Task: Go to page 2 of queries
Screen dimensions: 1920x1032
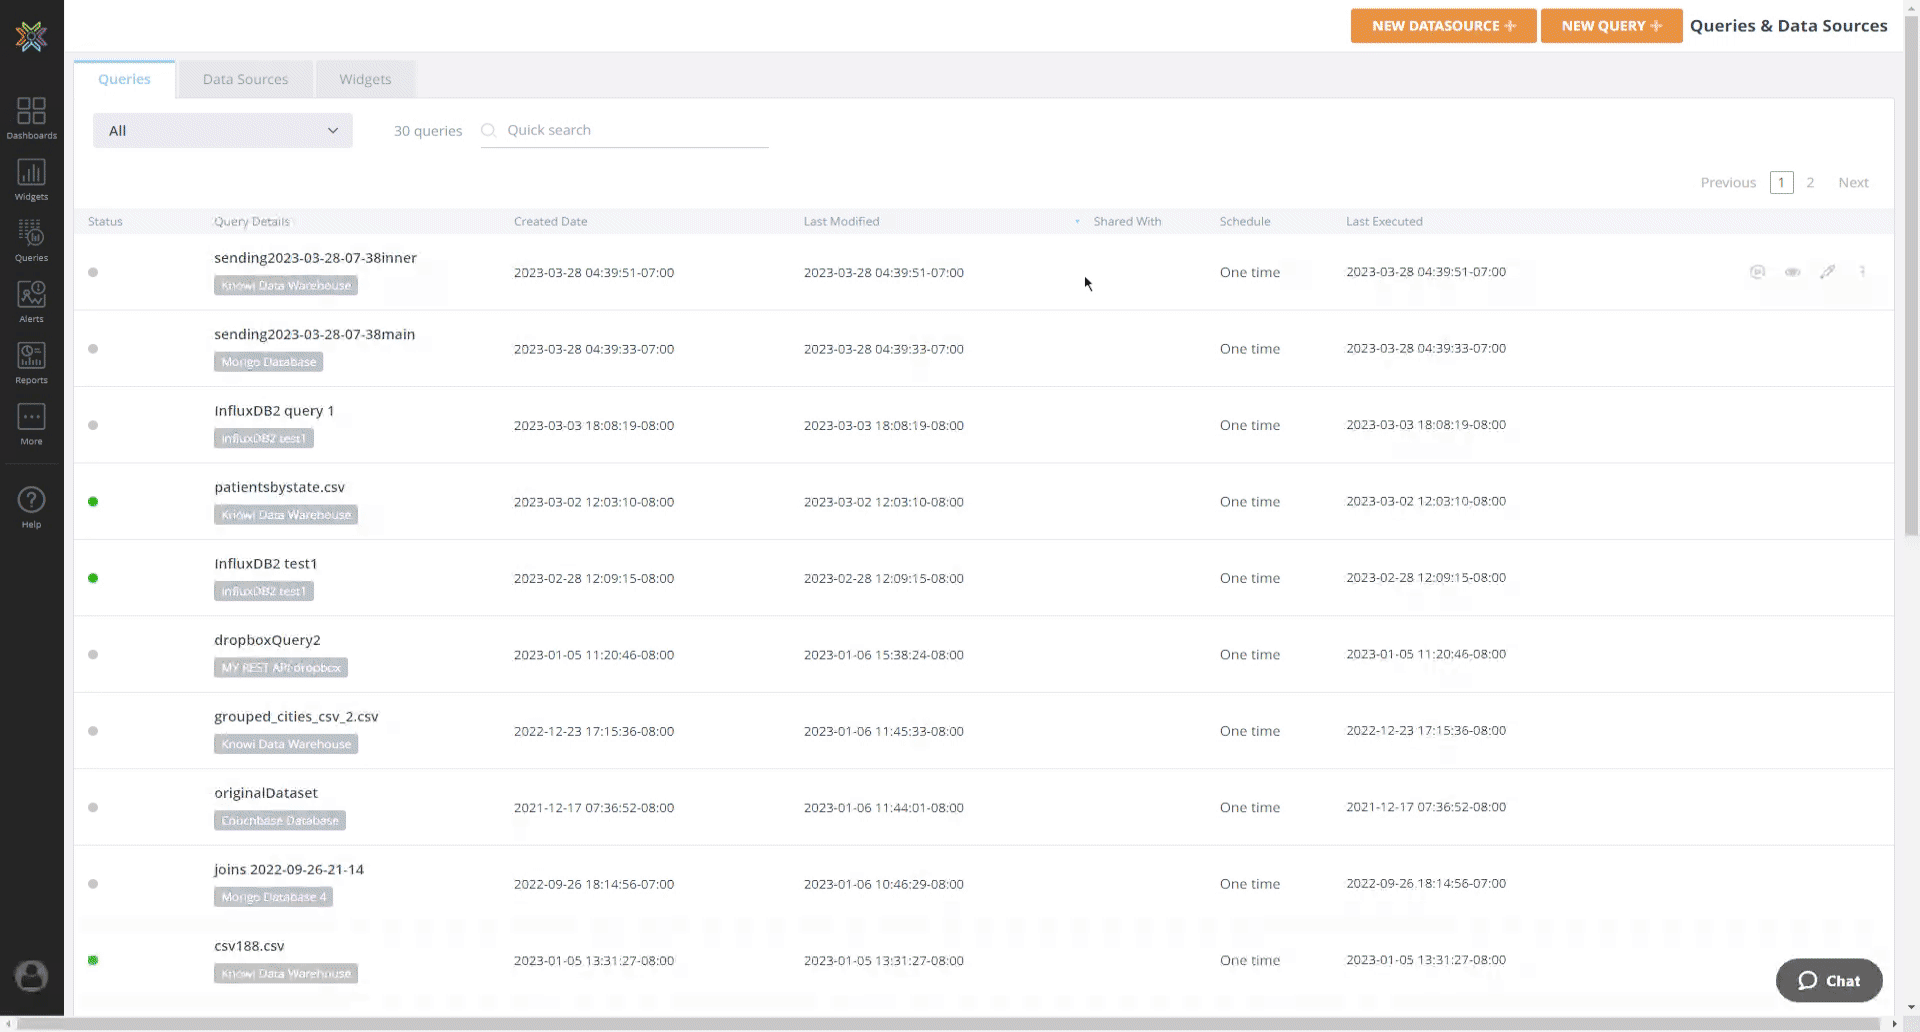Action: (x=1810, y=183)
